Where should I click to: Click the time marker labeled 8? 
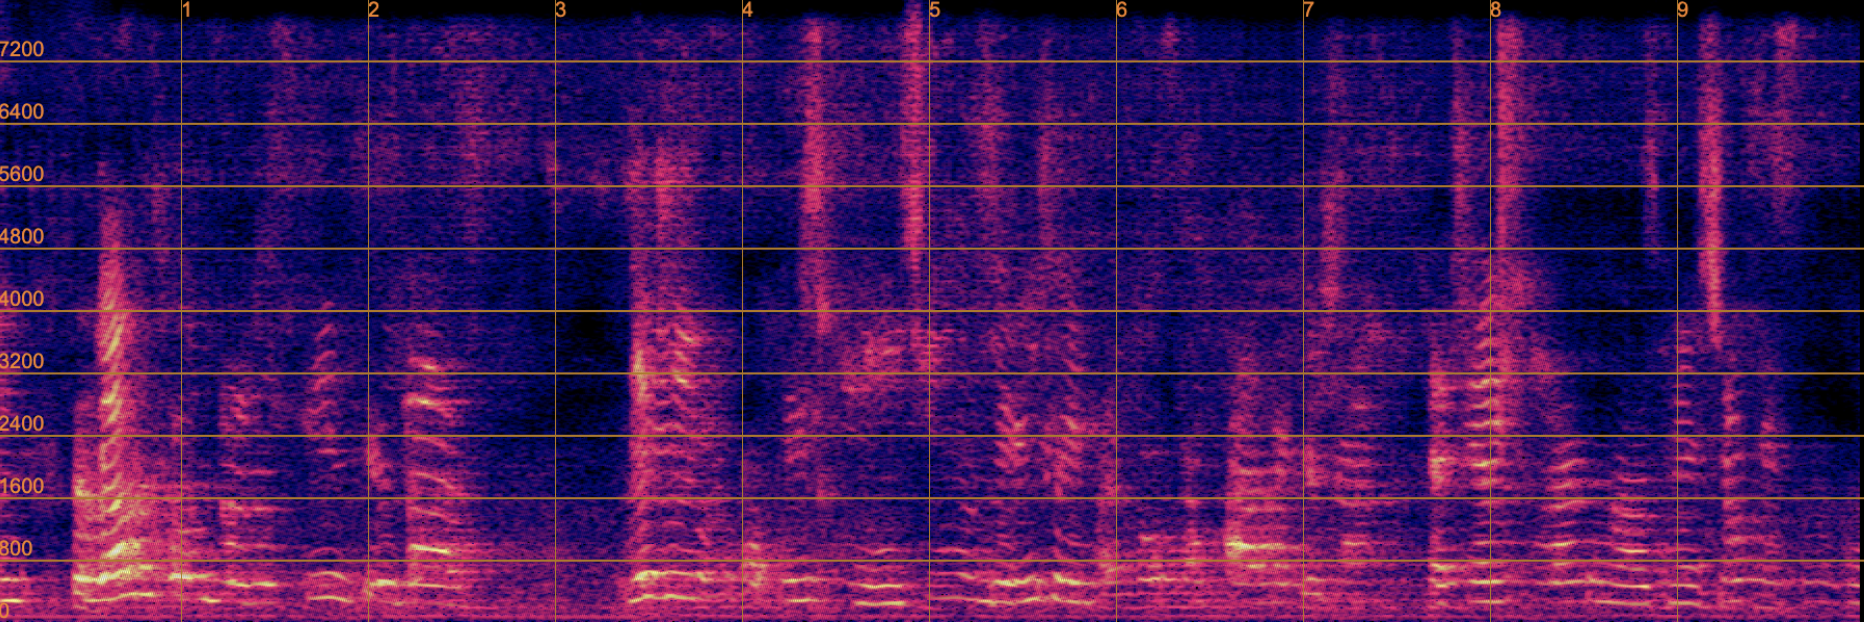(1496, 10)
